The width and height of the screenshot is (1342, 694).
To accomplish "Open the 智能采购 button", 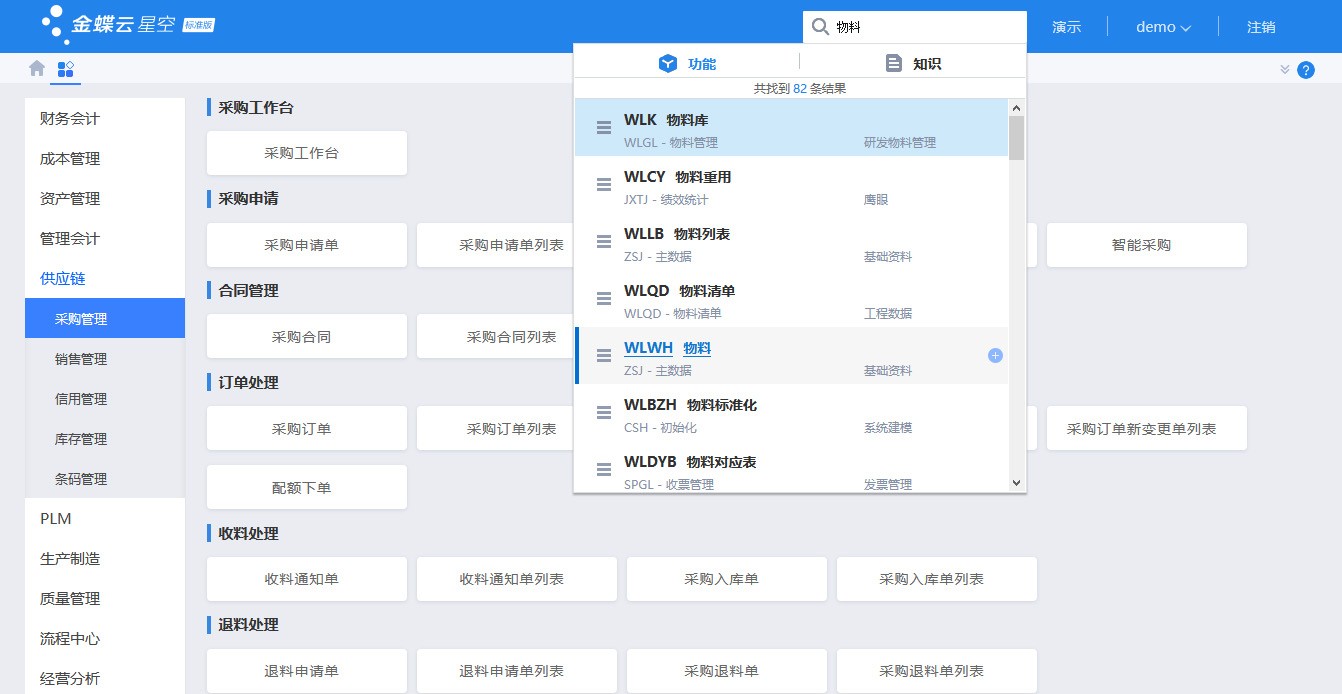I will coord(1146,245).
